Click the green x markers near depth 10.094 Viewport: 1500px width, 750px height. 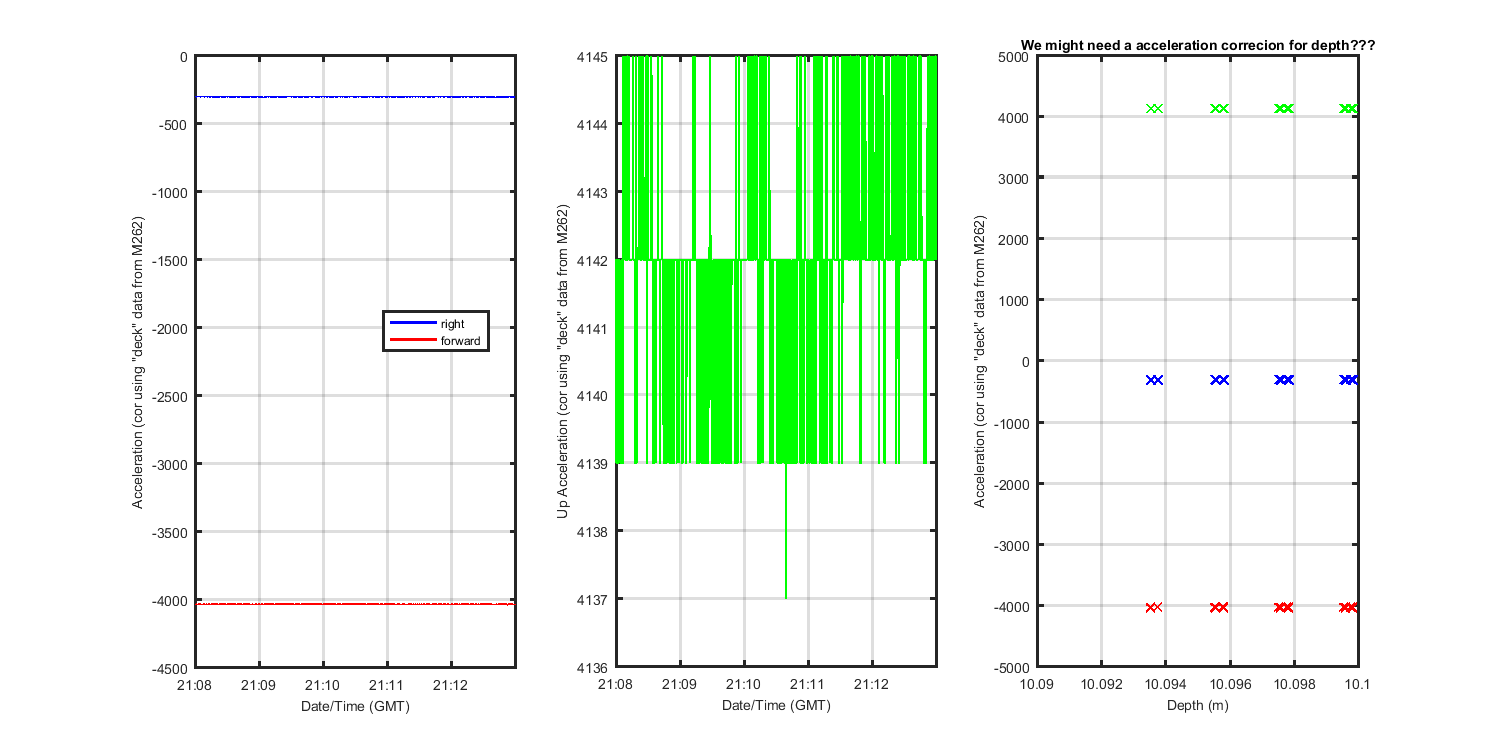point(1154,108)
